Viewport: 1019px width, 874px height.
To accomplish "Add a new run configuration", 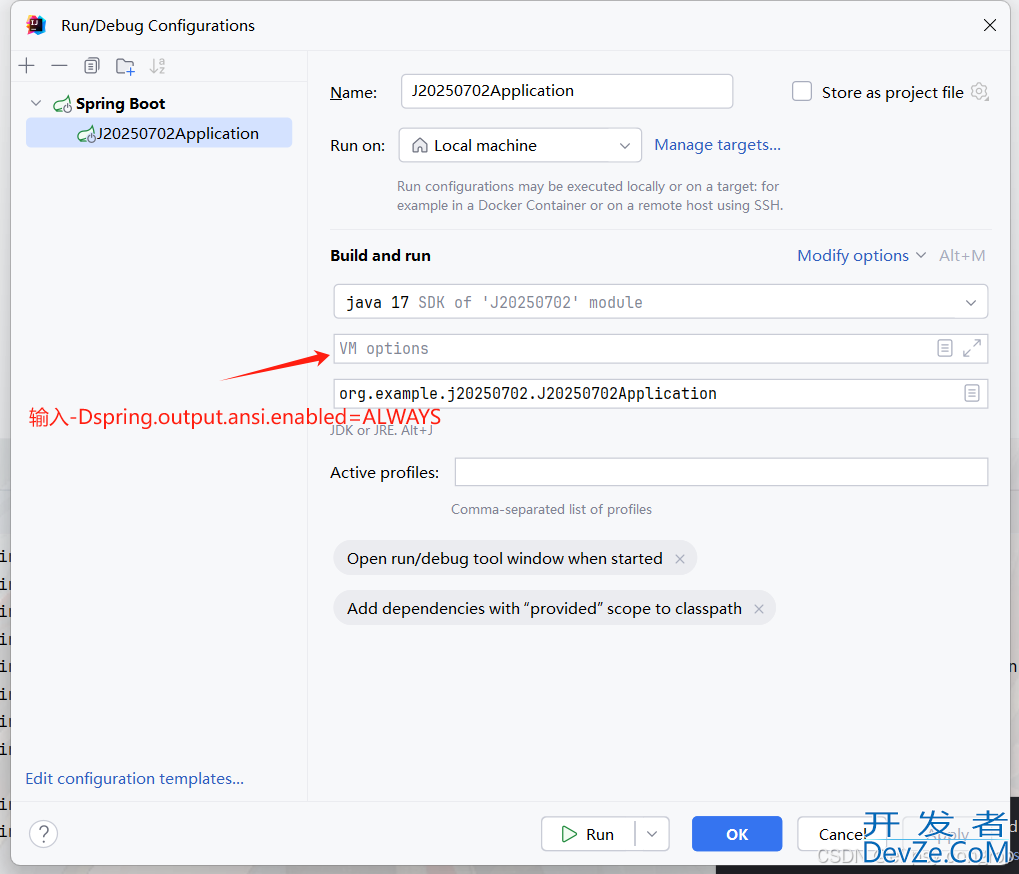I will click(27, 66).
